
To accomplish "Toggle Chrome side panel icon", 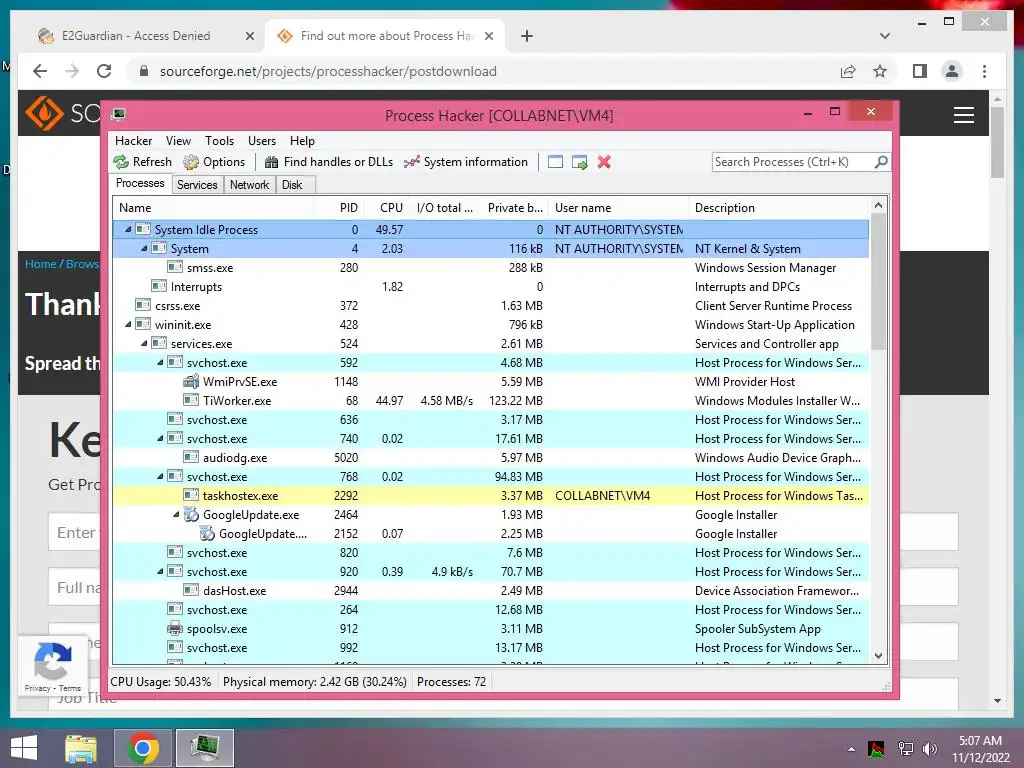I will pyautogui.click(x=920, y=71).
